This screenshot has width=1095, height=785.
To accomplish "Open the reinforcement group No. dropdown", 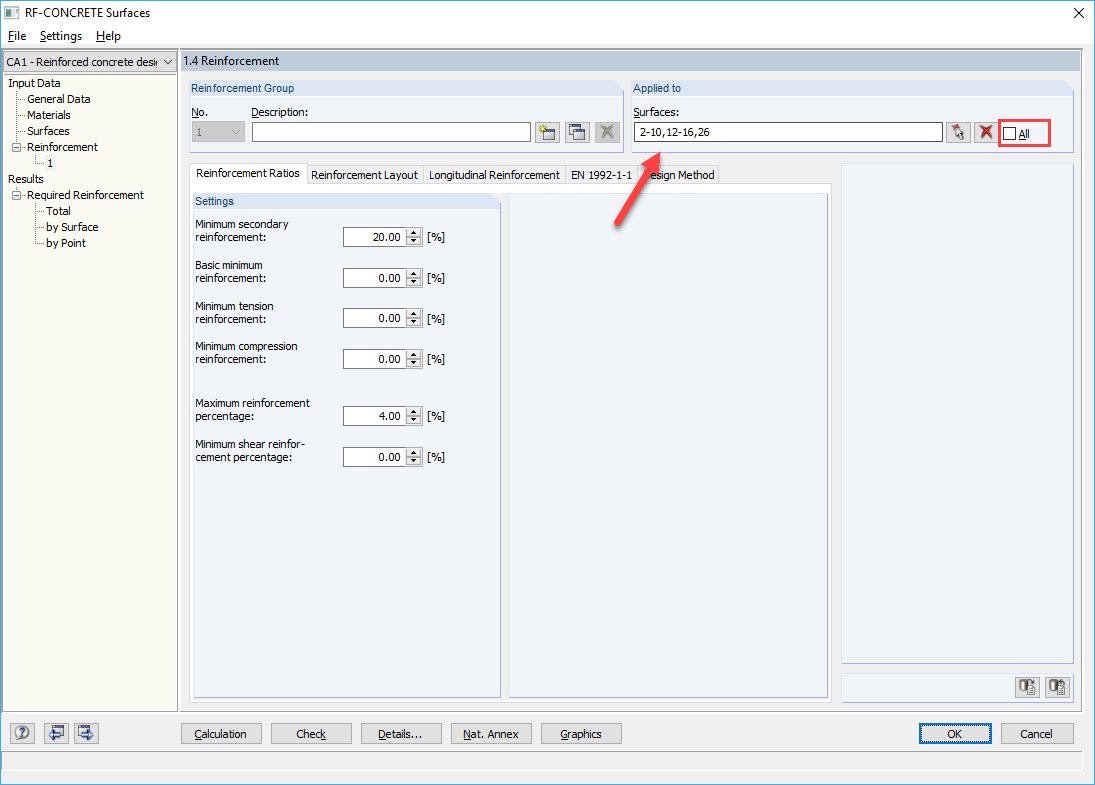I will [x=235, y=132].
